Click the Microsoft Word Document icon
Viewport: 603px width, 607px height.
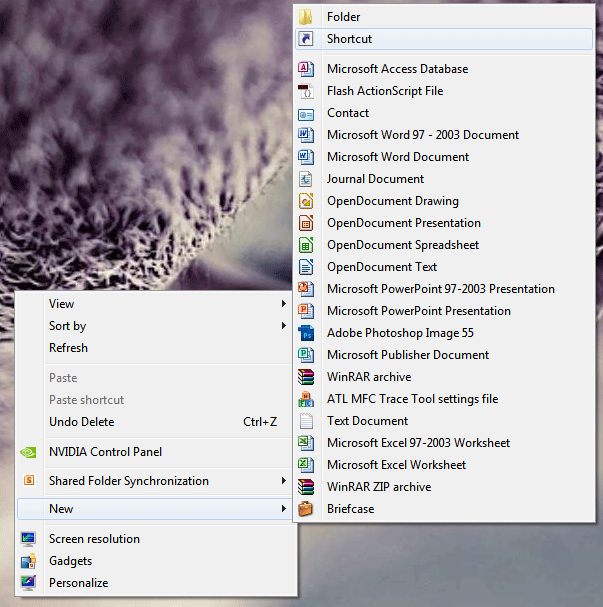(x=306, y=157)
